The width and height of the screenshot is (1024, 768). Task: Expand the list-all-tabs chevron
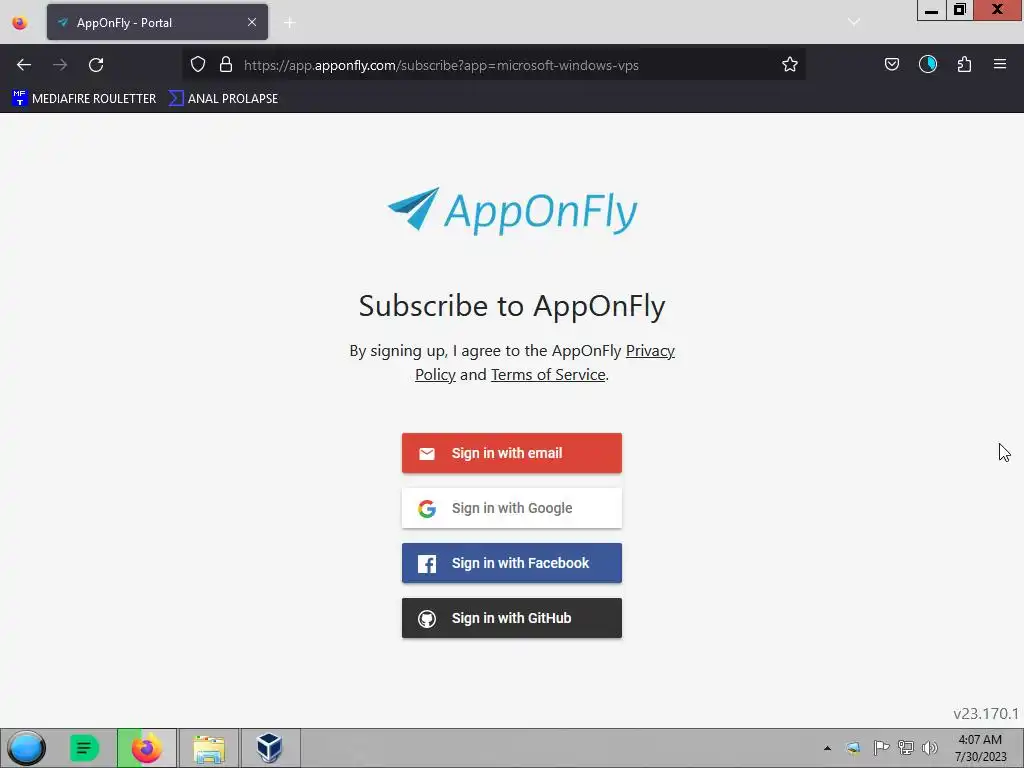click(854, 22)
